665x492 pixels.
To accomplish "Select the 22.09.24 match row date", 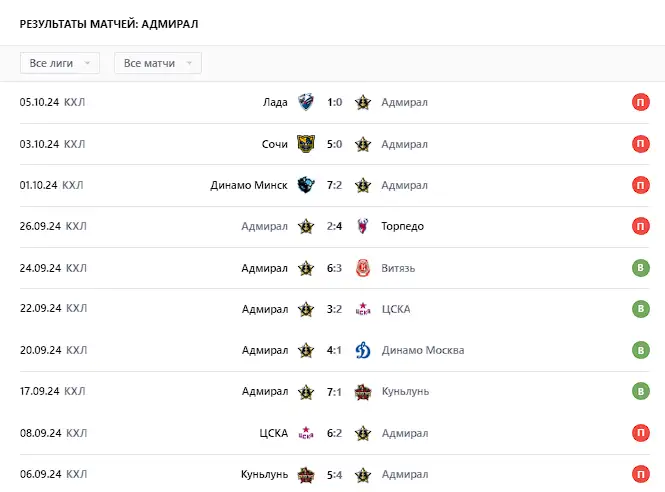I will pyautogui.click(x=41, y=308).
